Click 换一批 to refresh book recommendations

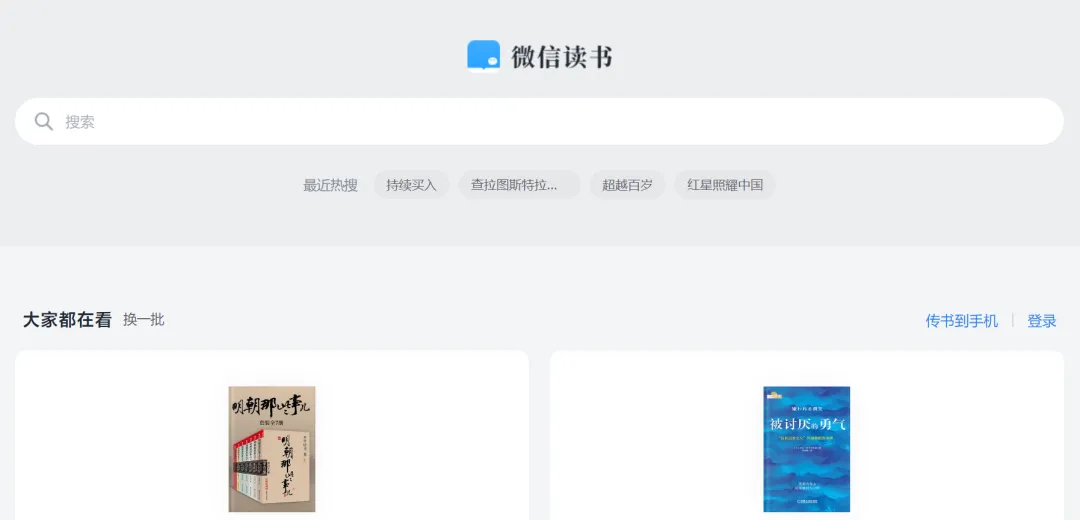tap(143, 320)
